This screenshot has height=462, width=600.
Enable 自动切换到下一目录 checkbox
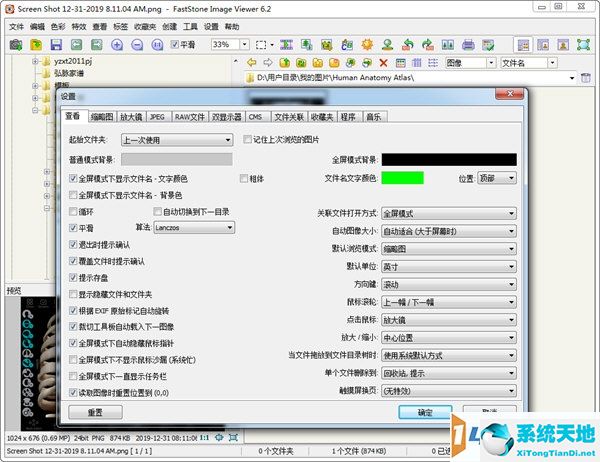[157, 211]
